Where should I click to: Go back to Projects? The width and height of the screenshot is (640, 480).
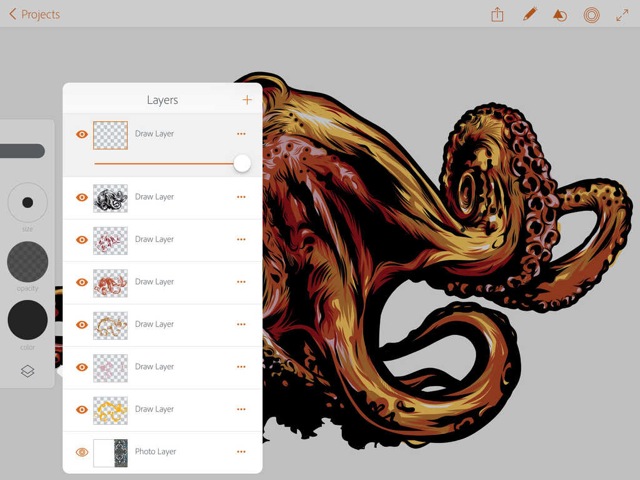pos(35,14)
